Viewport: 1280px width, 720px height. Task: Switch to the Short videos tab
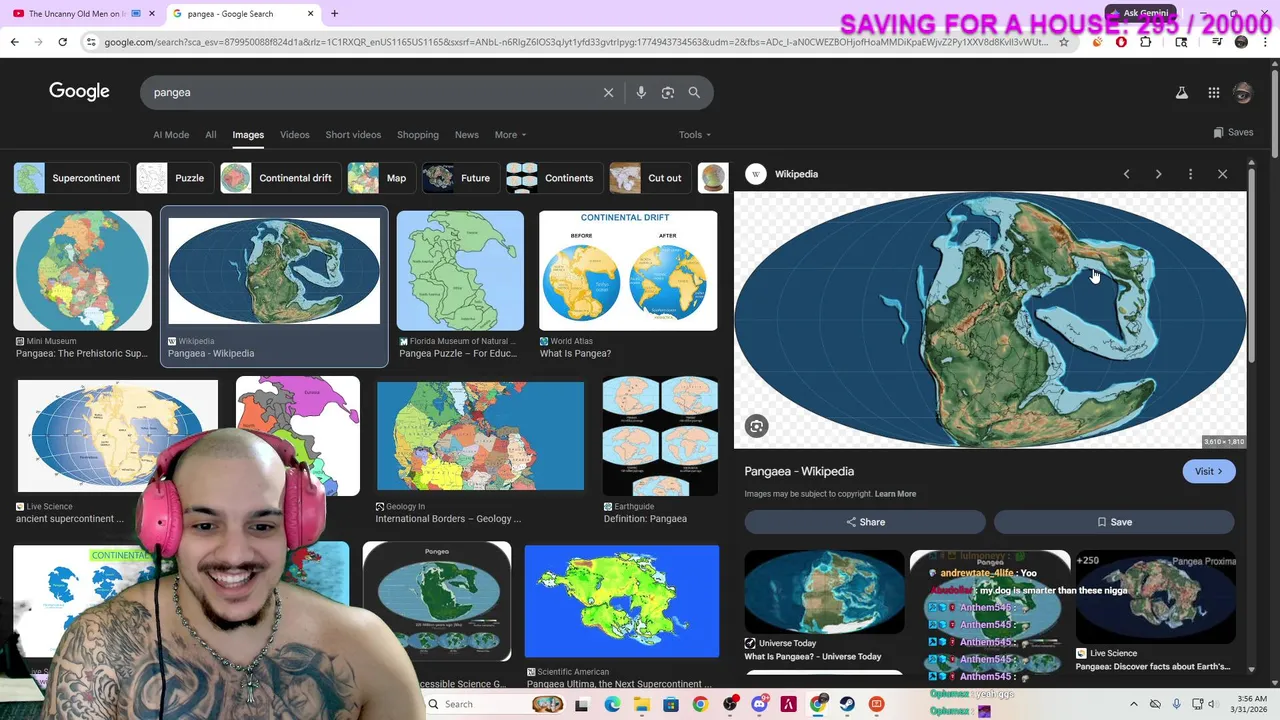353,135
